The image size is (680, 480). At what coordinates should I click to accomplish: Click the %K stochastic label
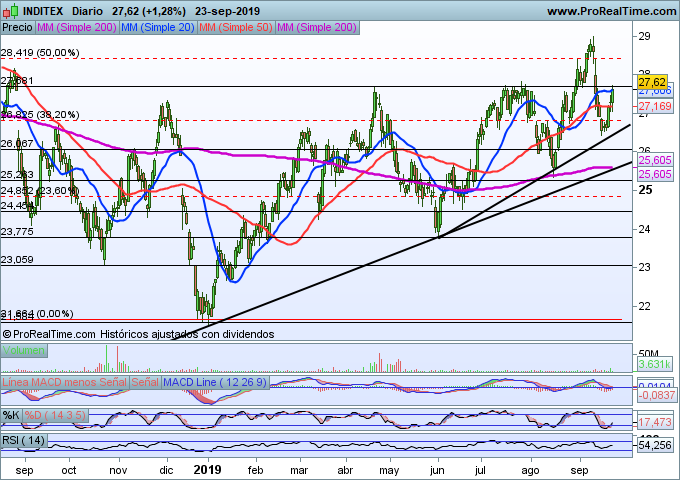(x=11, y=415)
